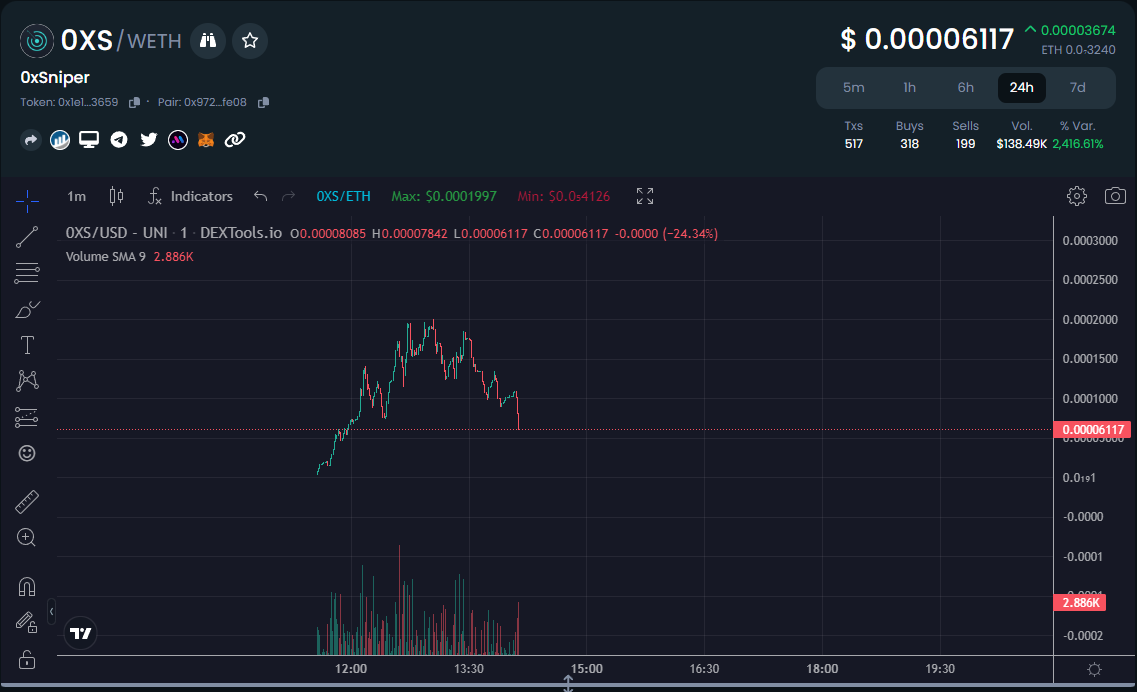Screen dimensions: 1137x692
Task: Use the Measure ruler tool
Action: 27,501
